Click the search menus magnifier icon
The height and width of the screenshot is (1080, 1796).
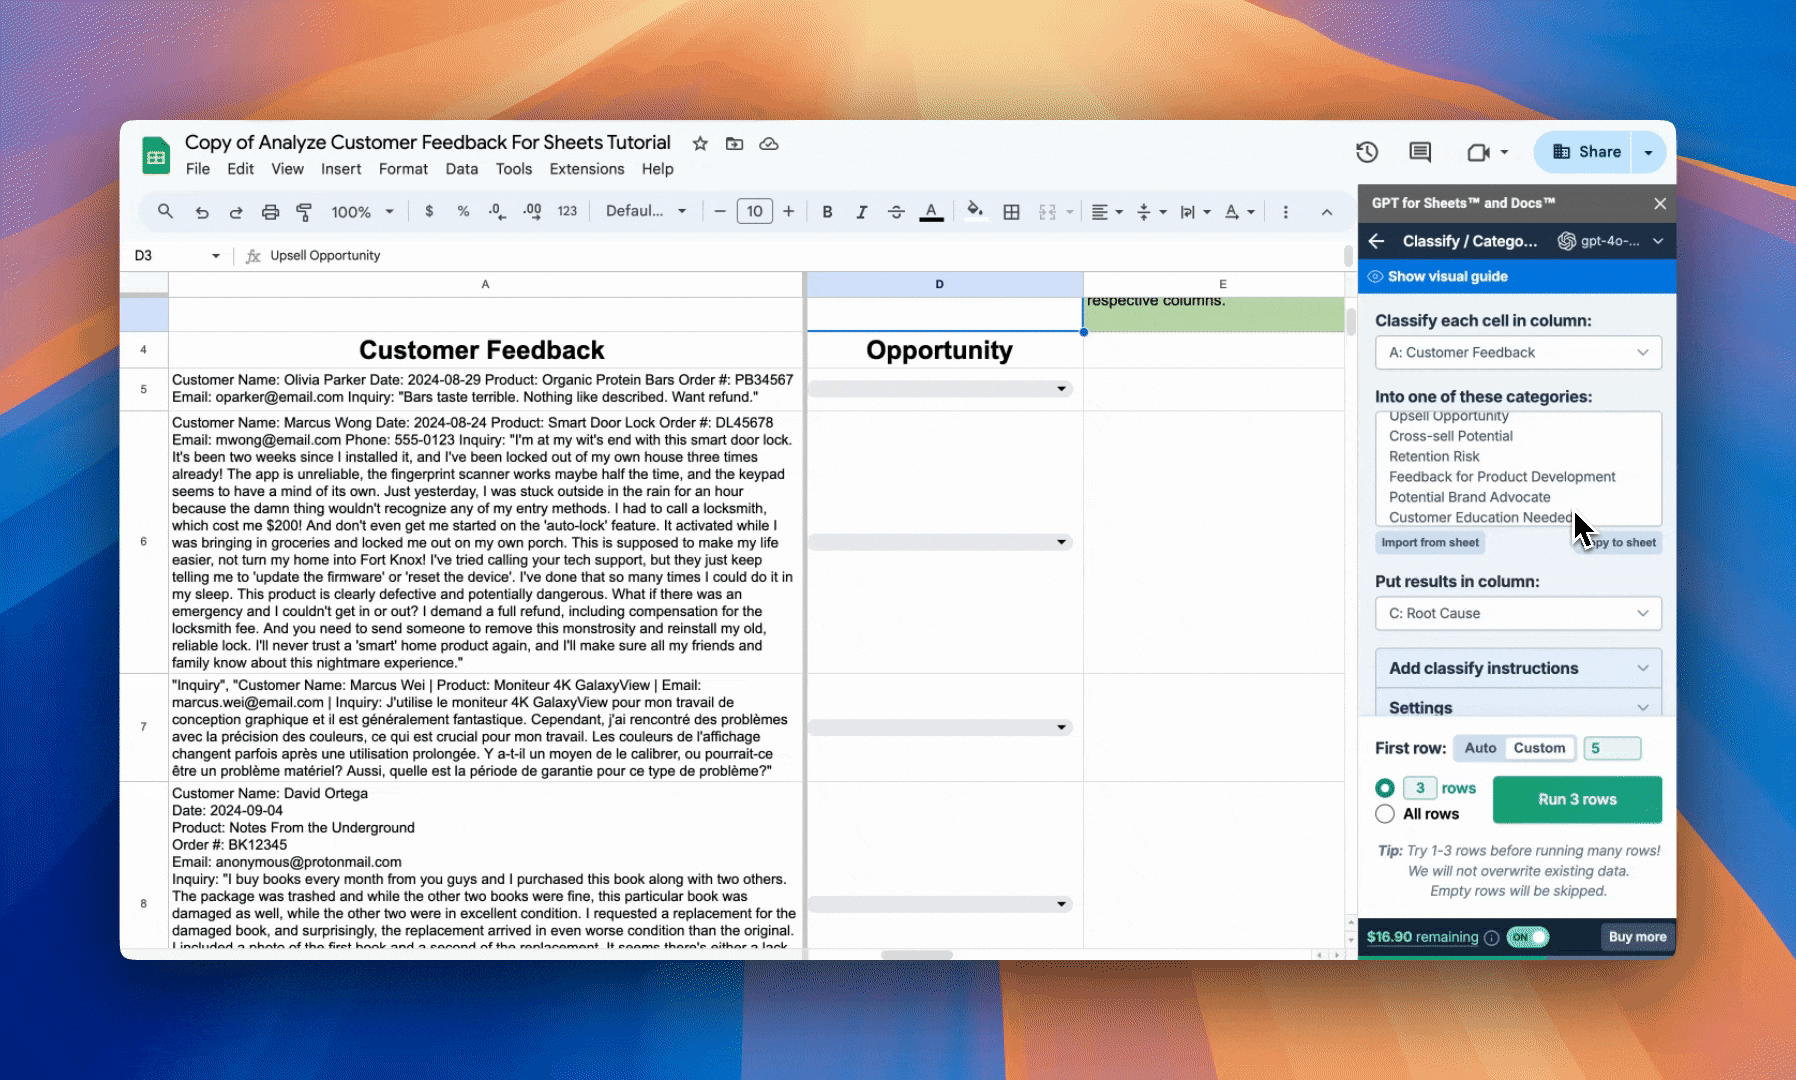pyautogui.click(x=165, y=212)
